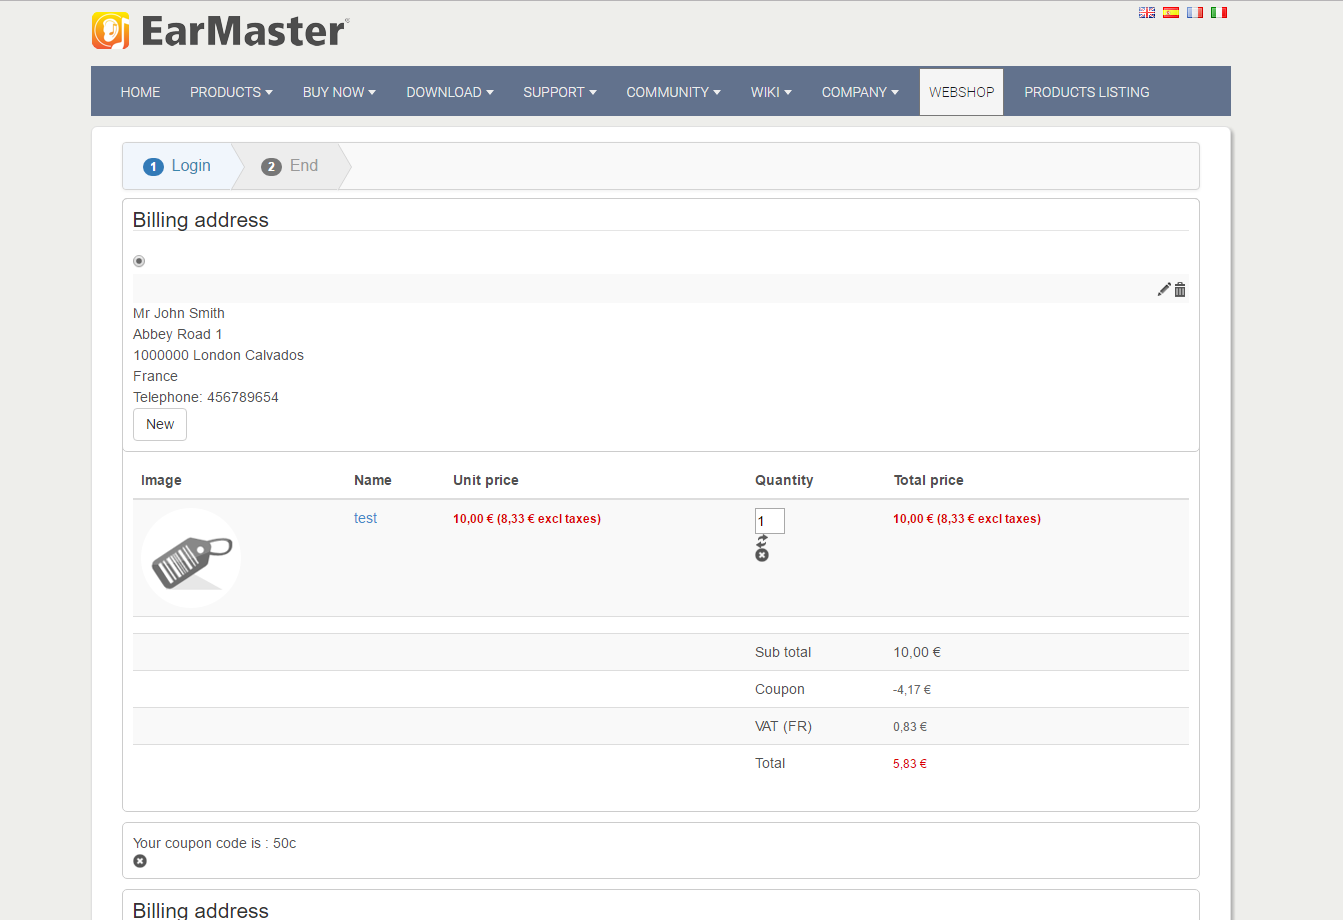Refresh cart quantity with update icon
1343x920 pixels.
pyautogui.click(x=762, y=540)
